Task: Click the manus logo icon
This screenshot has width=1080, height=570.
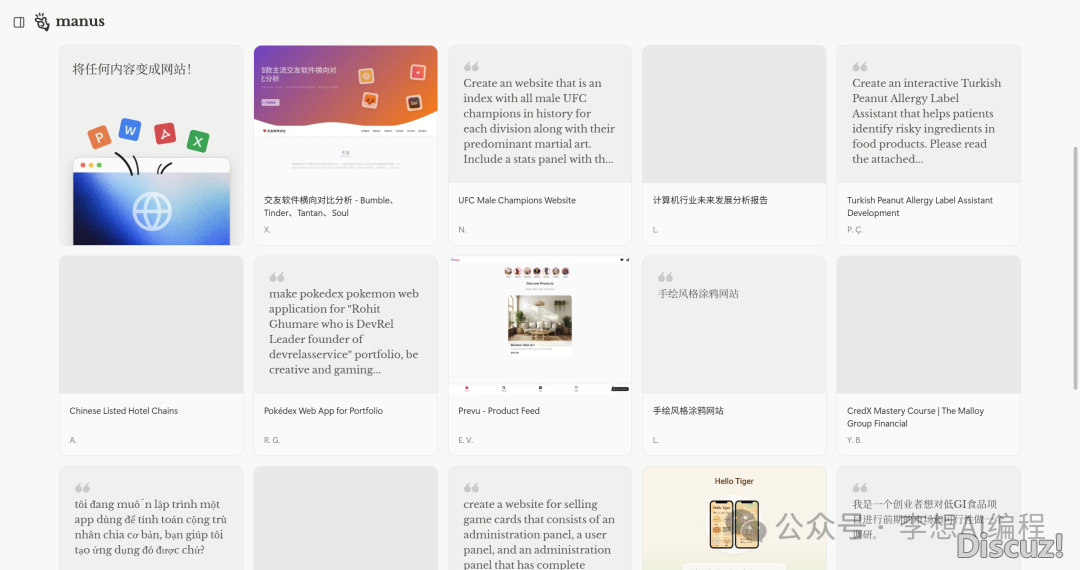Action: click(x=42, y=22)
